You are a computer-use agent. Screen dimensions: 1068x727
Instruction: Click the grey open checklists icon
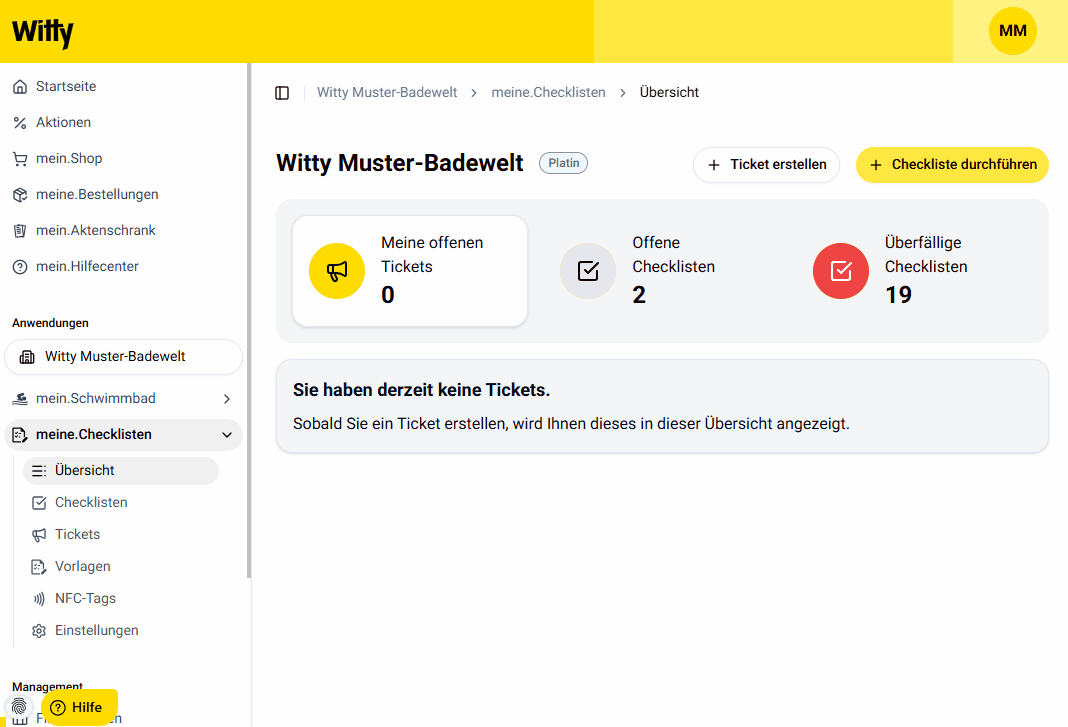588,271
